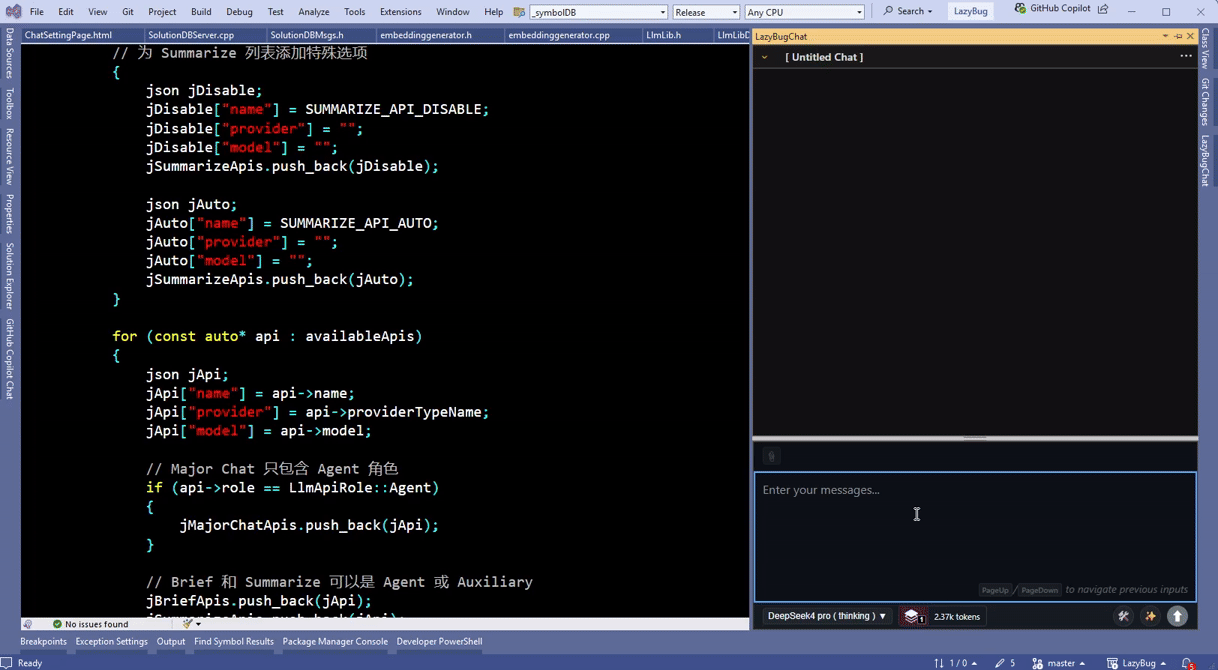Screen dimensions: 1218x670
Task: Open the DeepSeek4 pro model dropdown
Action: pos(826,617)
